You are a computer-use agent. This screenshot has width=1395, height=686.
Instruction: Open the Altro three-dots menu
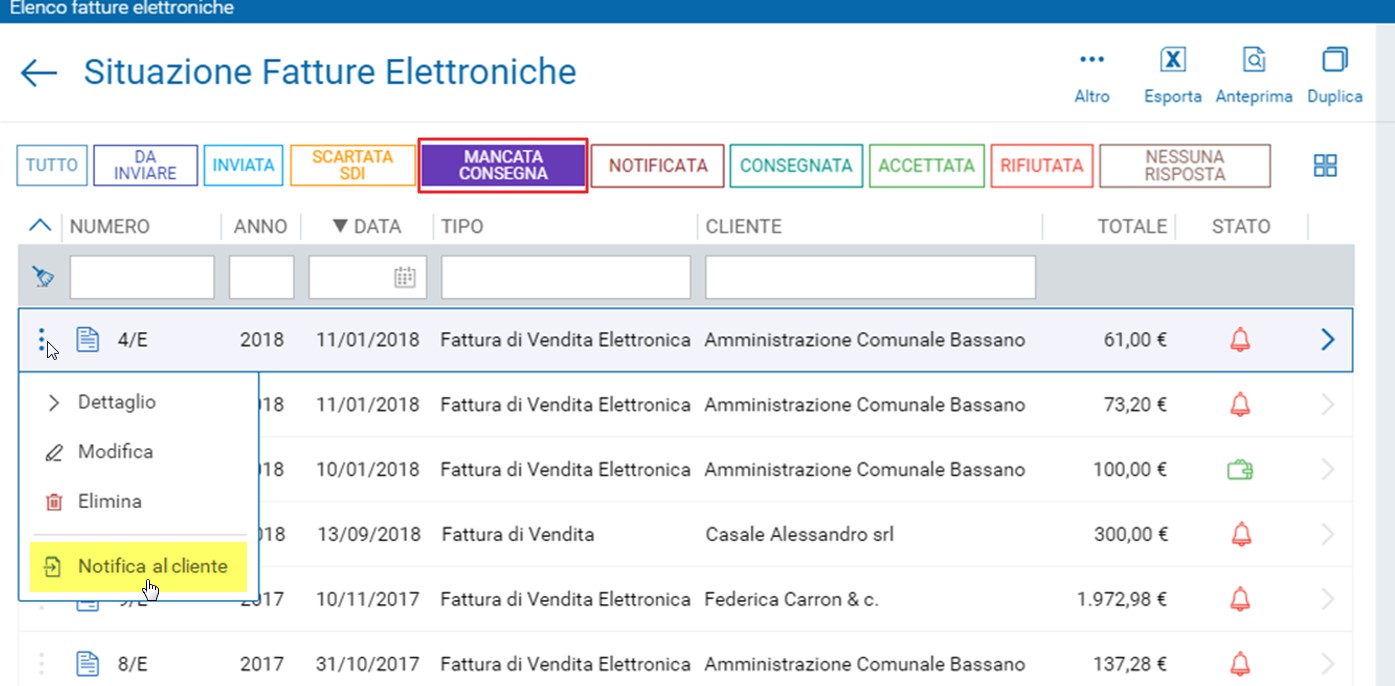1092,60
